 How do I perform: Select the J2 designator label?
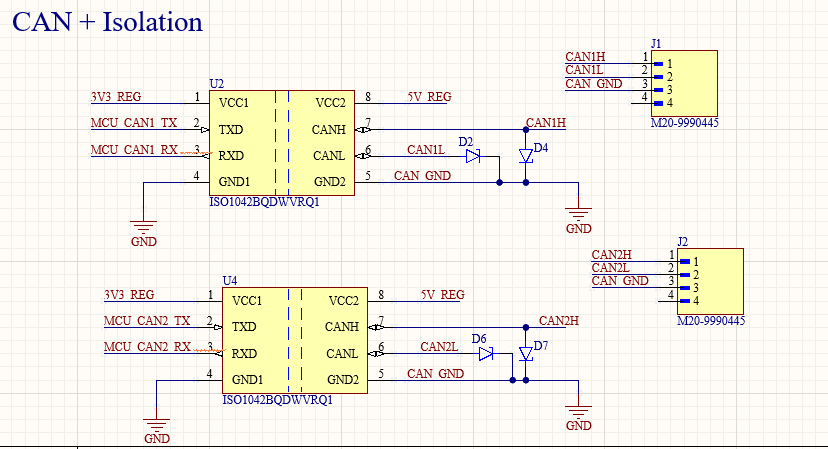[x=683, y=242]
